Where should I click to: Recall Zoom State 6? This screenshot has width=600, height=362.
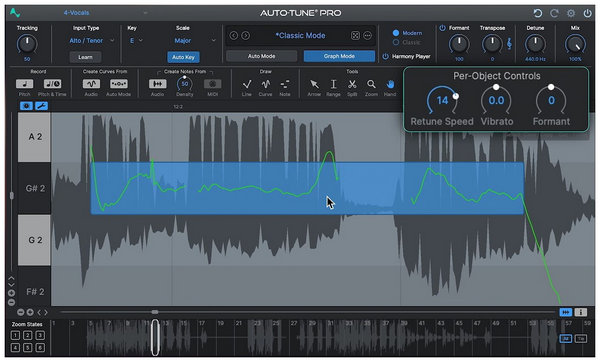tap(40, 347)
